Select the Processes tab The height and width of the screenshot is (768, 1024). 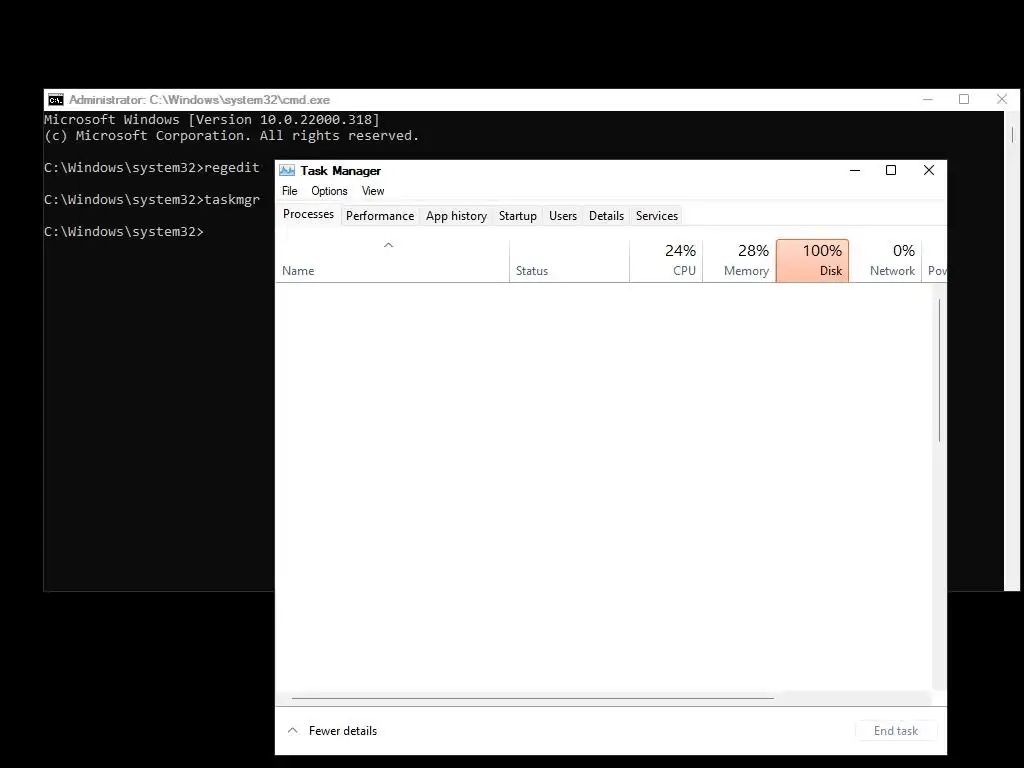click(308, 214)
